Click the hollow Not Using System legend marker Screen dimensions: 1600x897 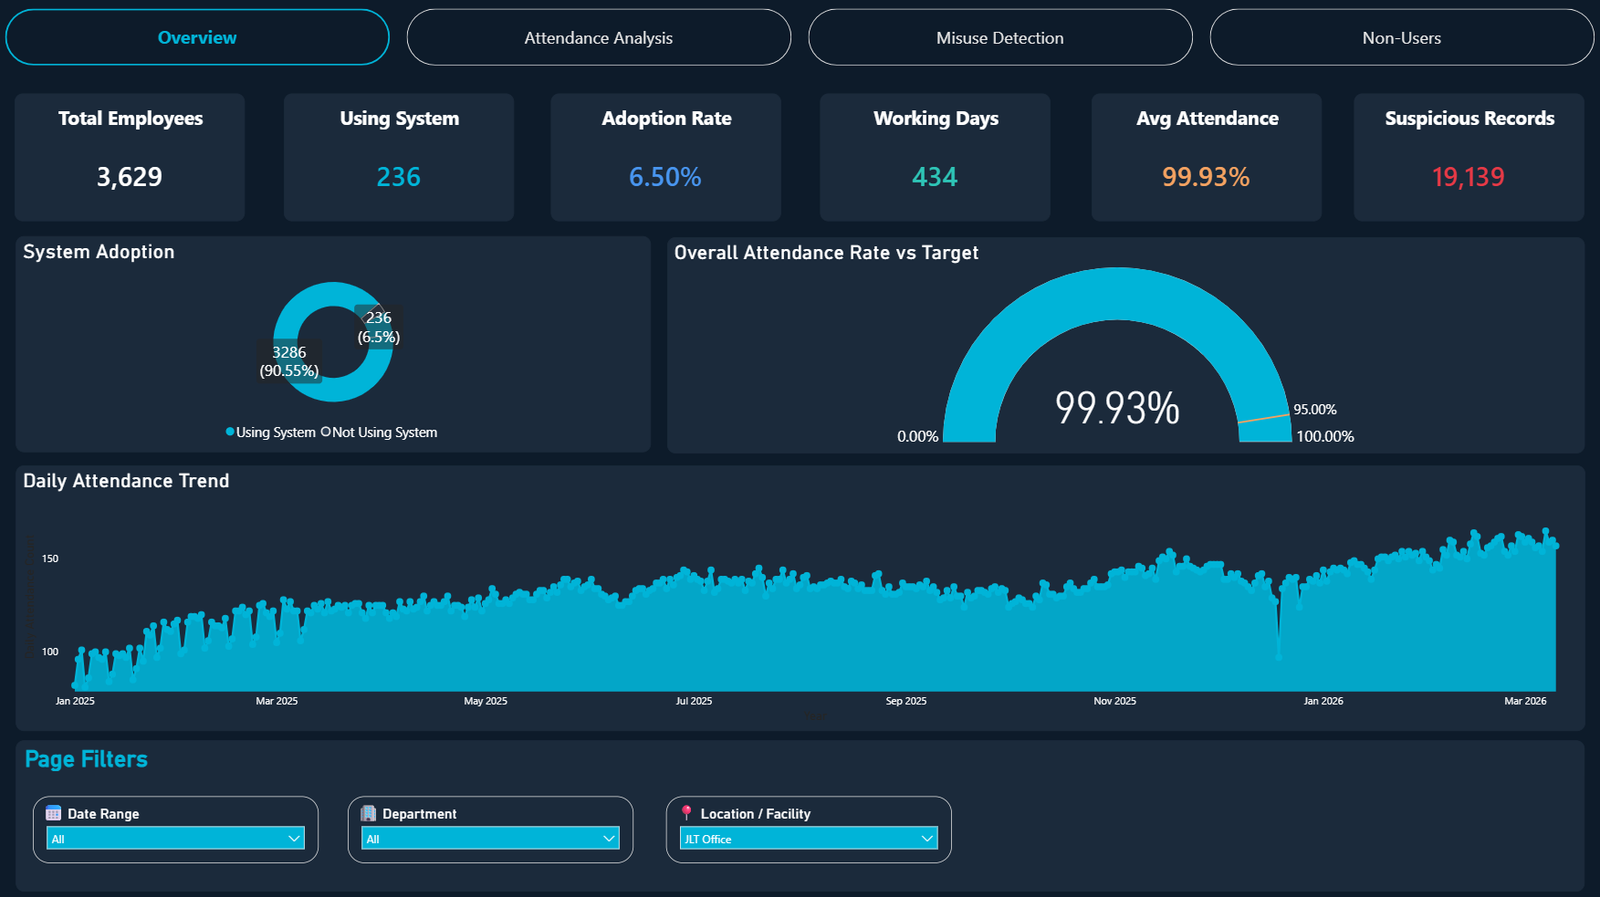[x=325, y=432]
